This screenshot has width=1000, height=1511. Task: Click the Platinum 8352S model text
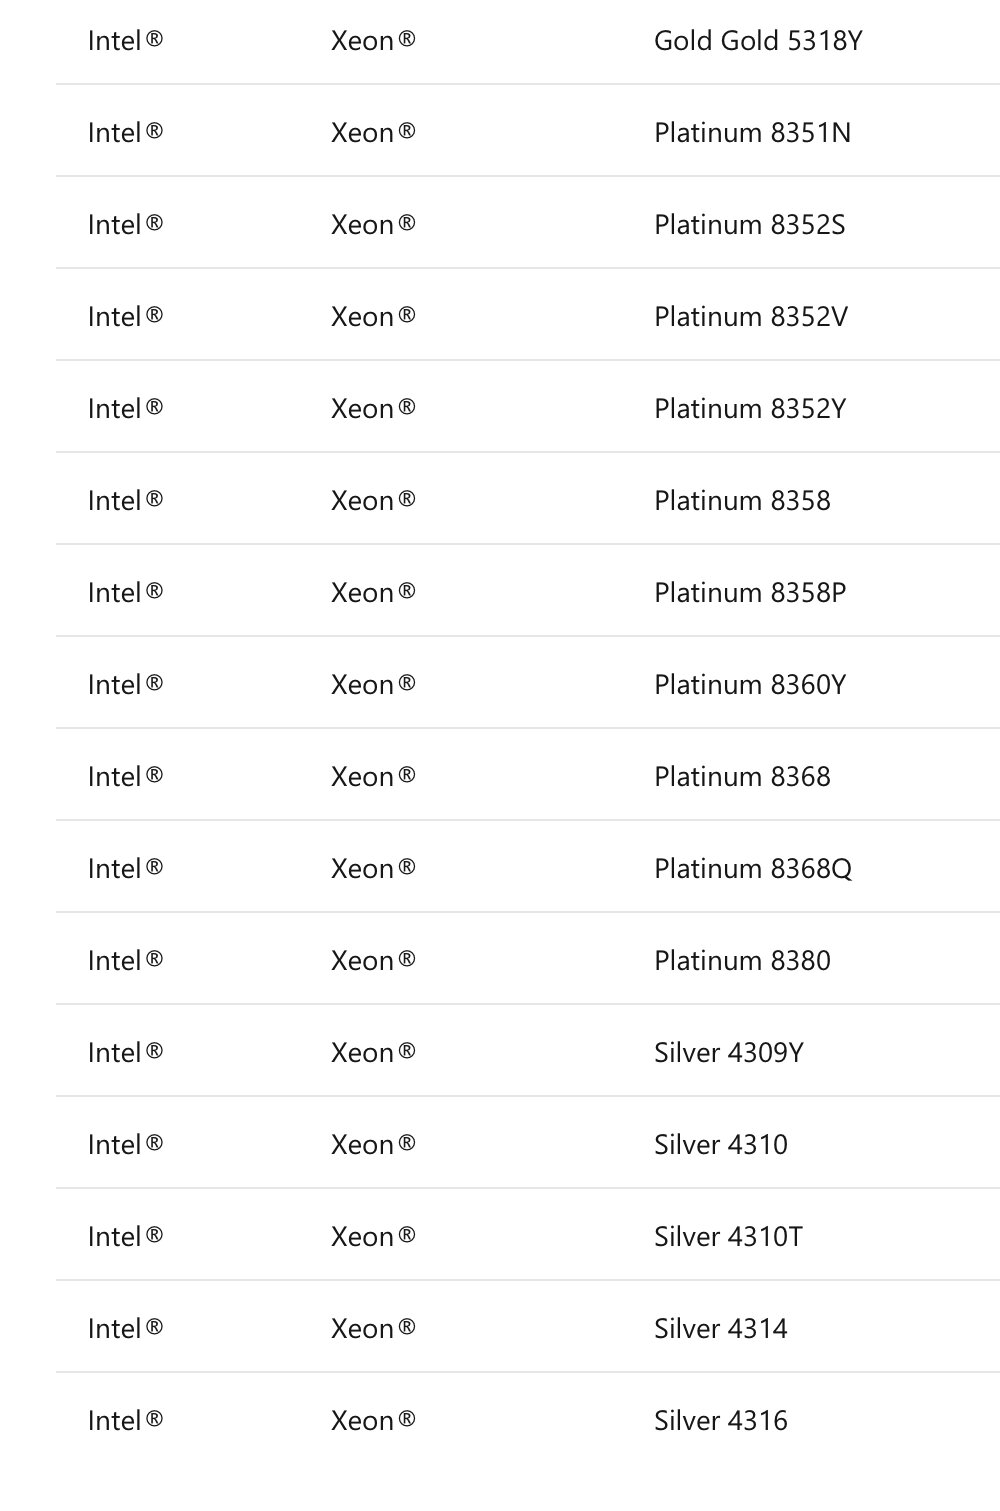click(749, 225)
